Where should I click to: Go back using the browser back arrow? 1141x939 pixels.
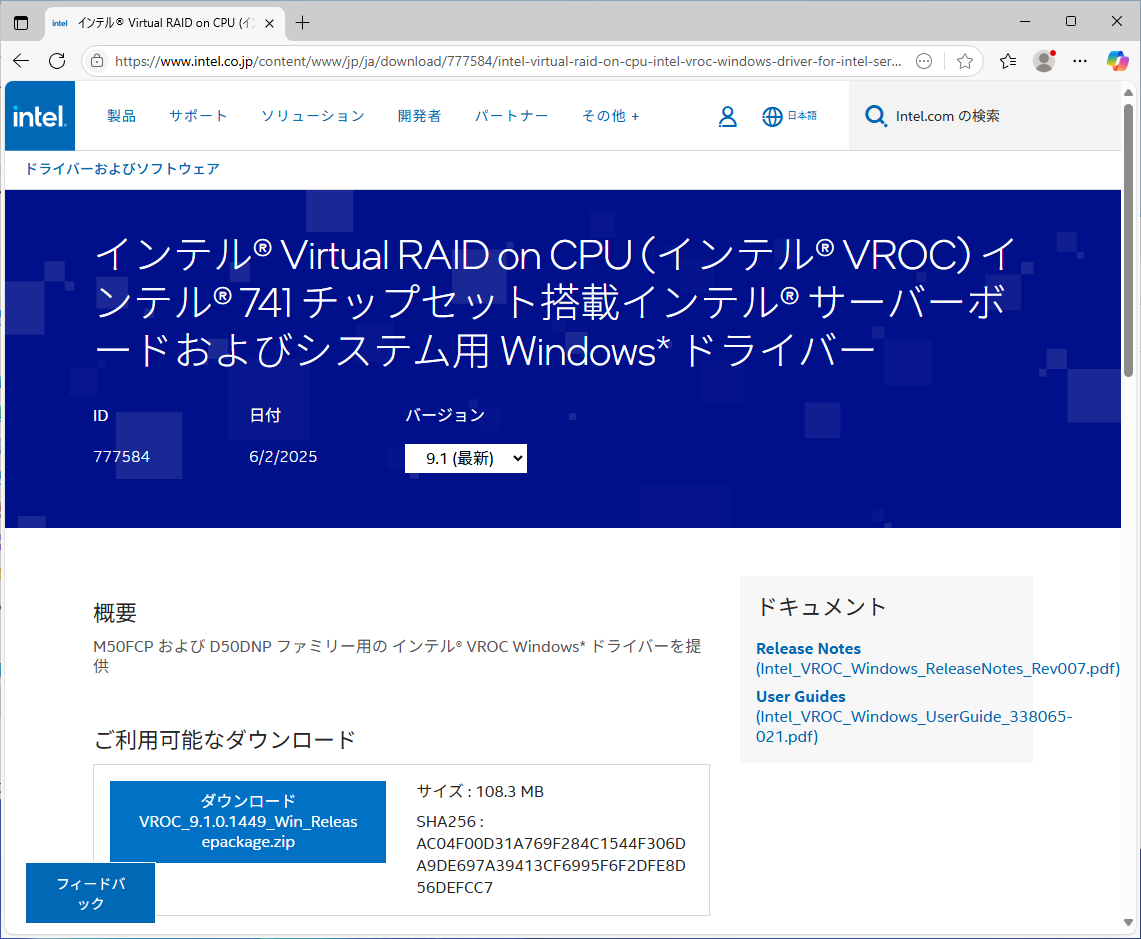(x=21, y=61)
